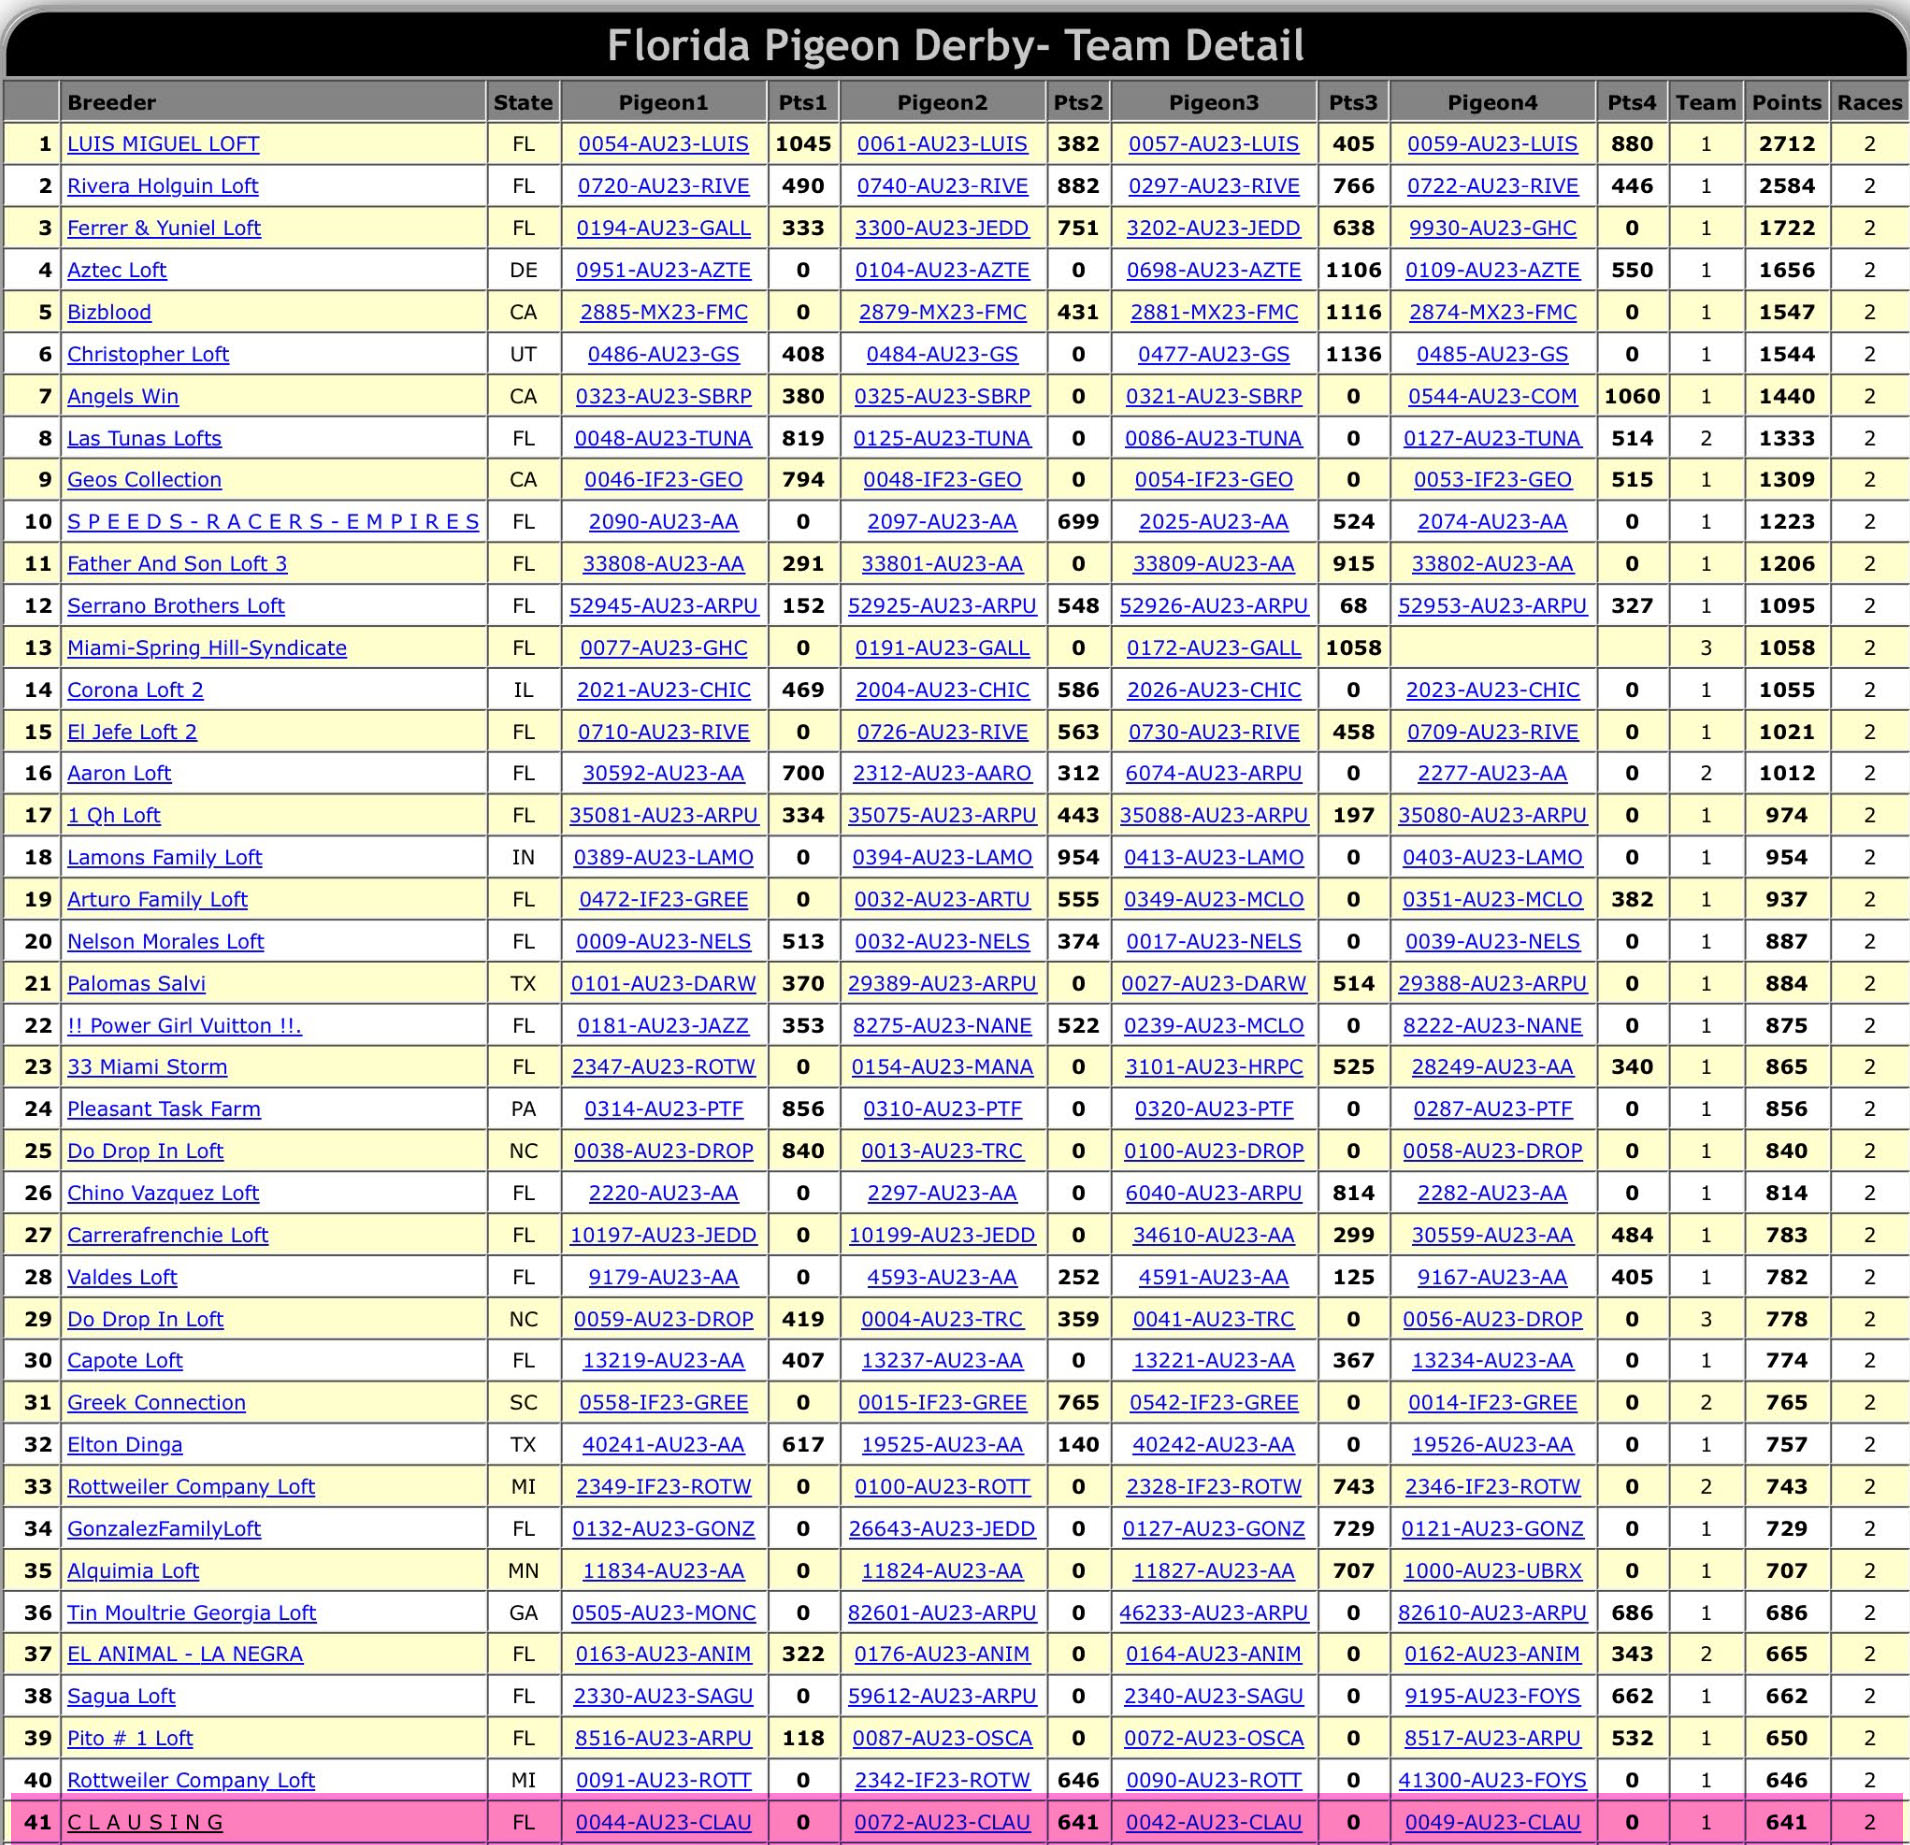
Task: Open Pleasant Task Farm link
Action: tap(164, 1109)
